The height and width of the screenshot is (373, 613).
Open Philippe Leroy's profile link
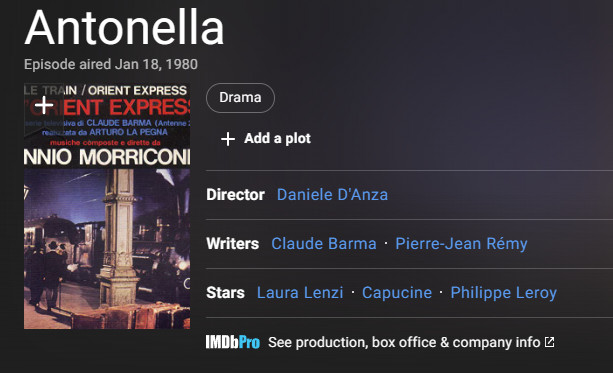pyautogui.click(x=504, y=293)
